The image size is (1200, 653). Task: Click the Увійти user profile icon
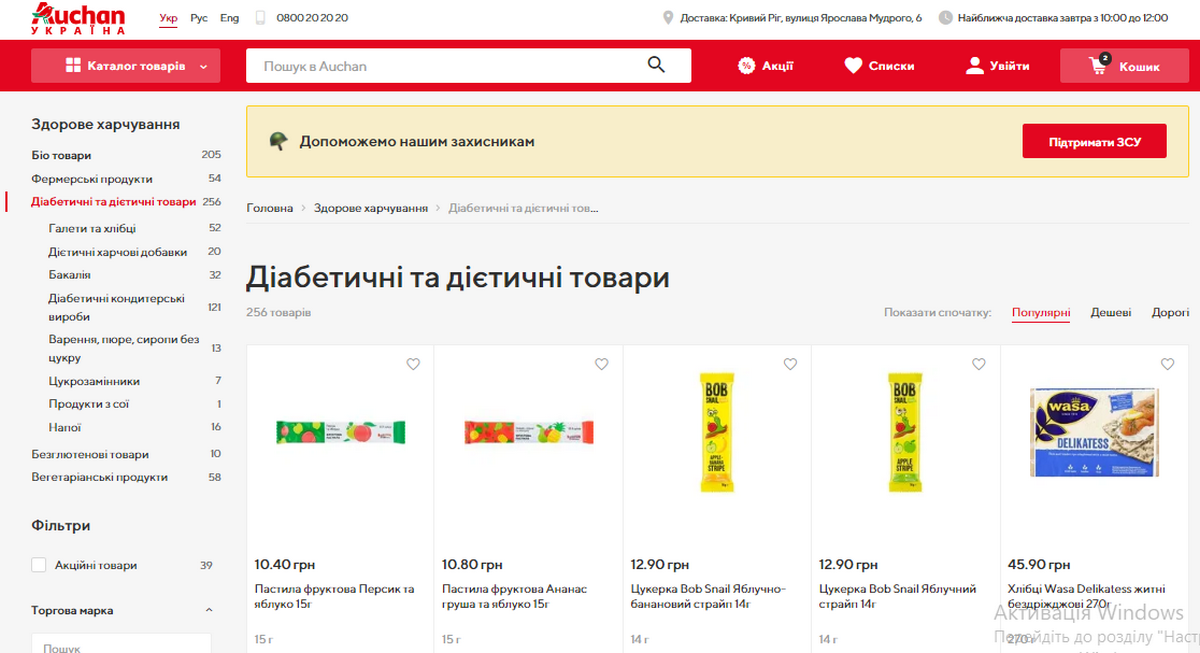(x=974, y=66)
